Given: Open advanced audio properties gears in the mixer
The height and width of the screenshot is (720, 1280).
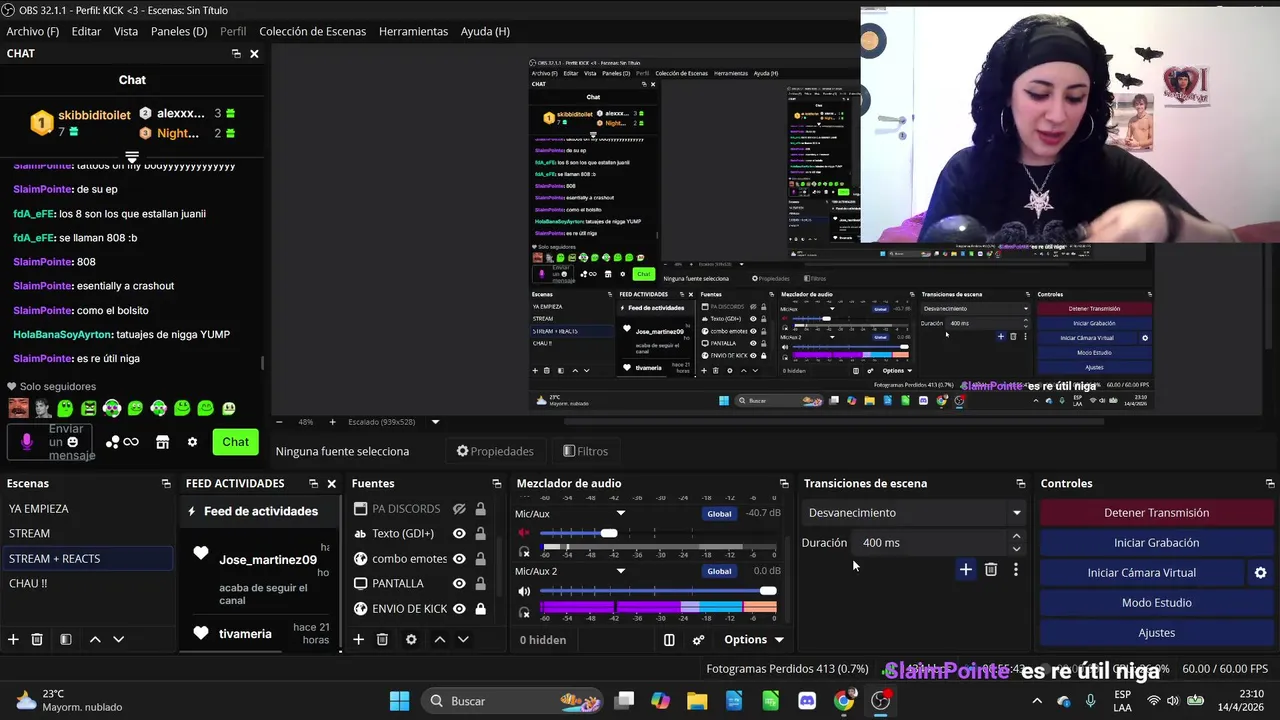Looking at the screenshot, I should pos(699,640).
